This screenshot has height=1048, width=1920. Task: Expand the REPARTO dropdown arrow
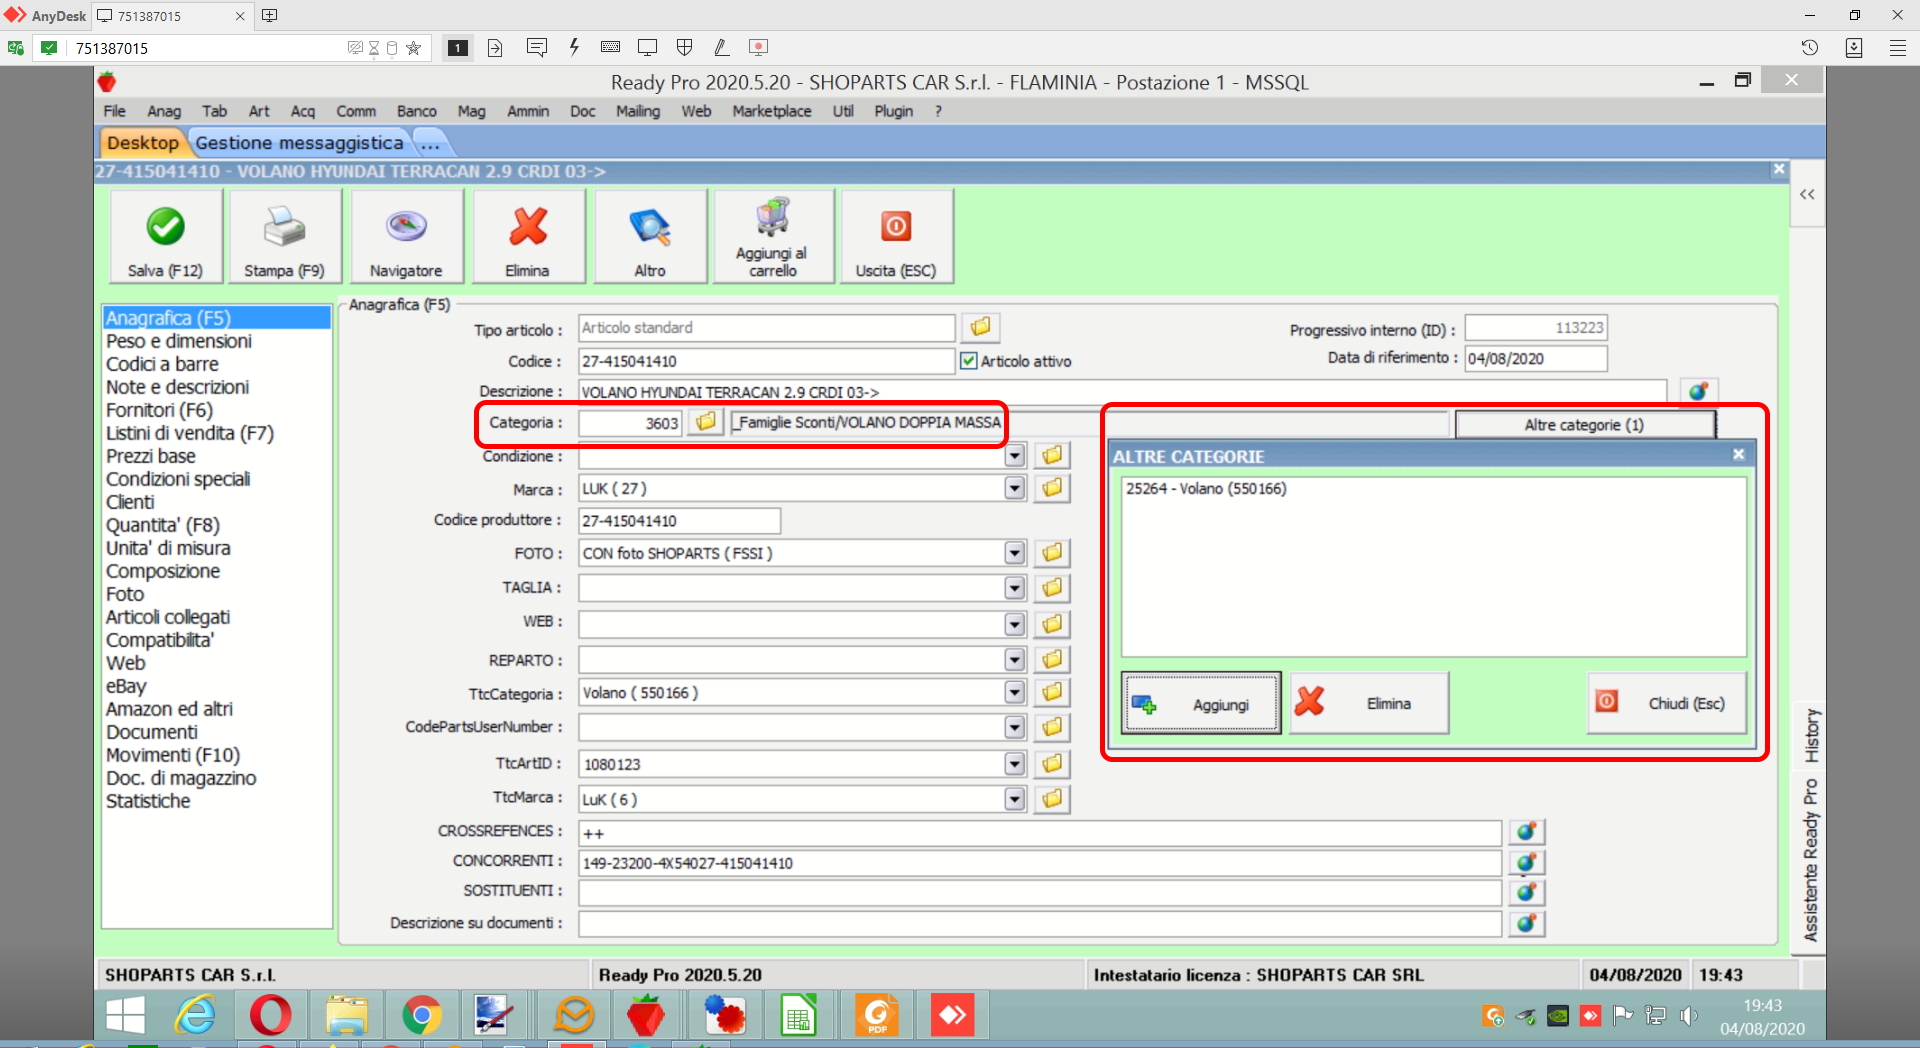(1015, 660)
